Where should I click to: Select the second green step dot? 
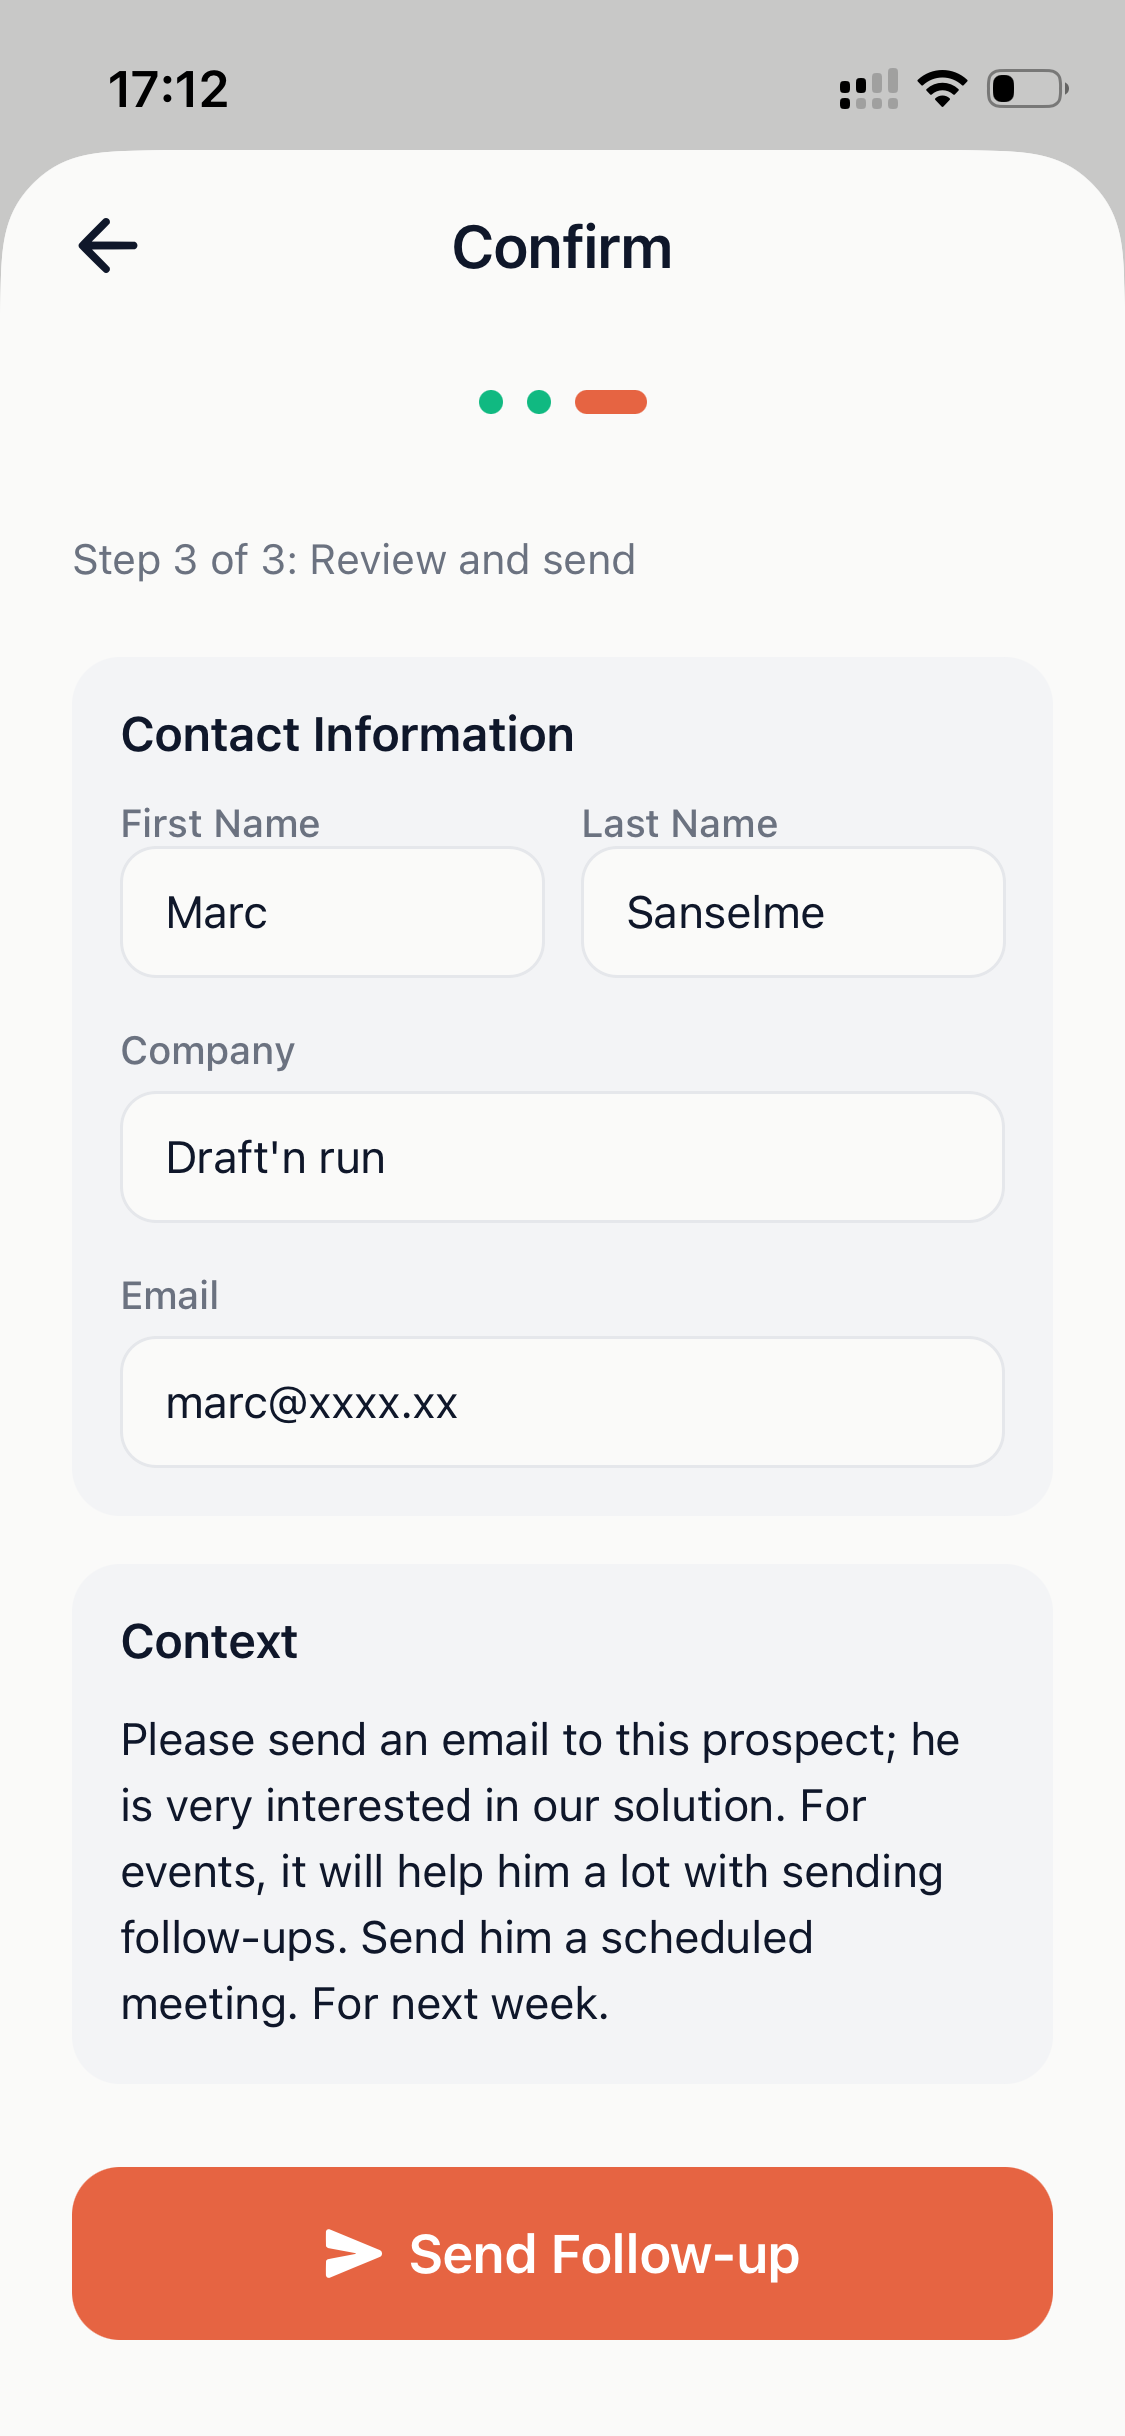539,402
